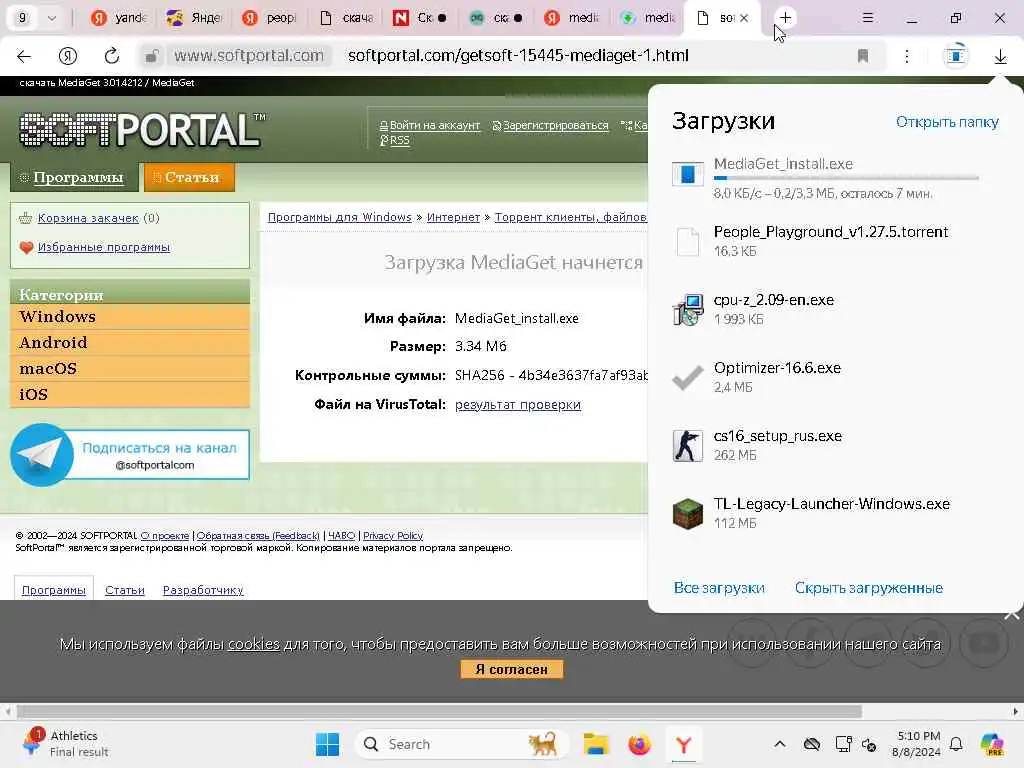The height and width of the screenshot is (768, 1024).
Task: Click Я согласен cookie button
Action: [511, 669]
